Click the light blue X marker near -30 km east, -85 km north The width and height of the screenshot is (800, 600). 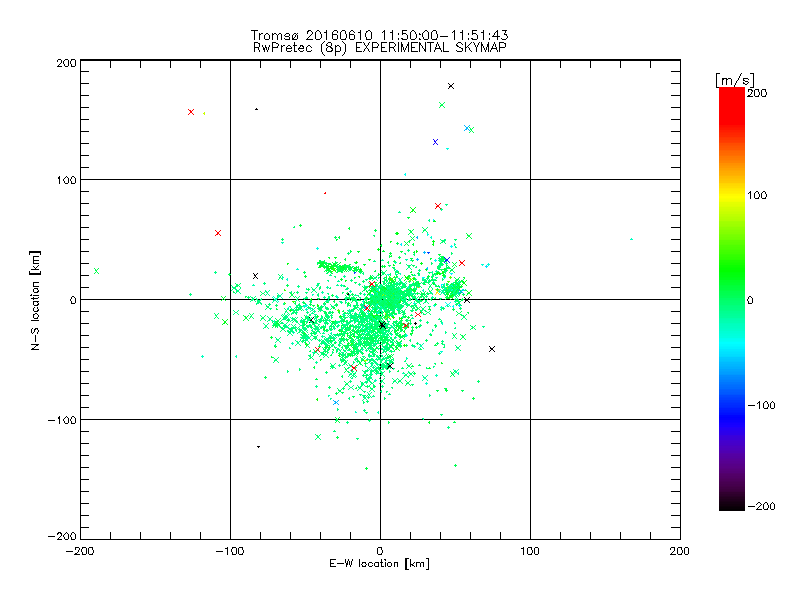point(336,403)
